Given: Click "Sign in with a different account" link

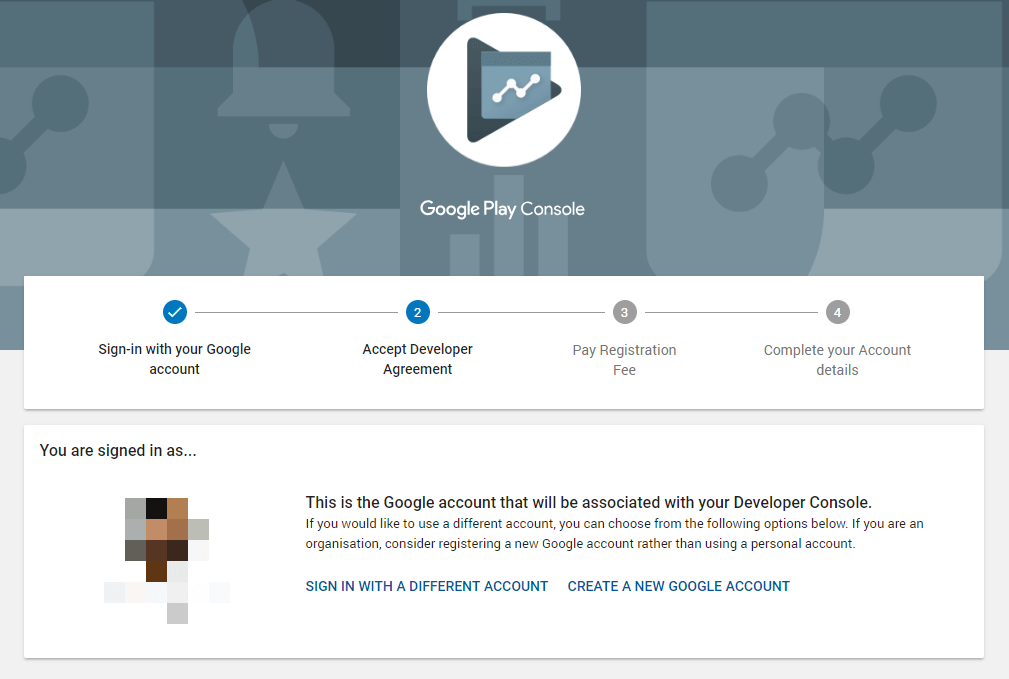Looking at the screenshot, I should tap(427, 586).
